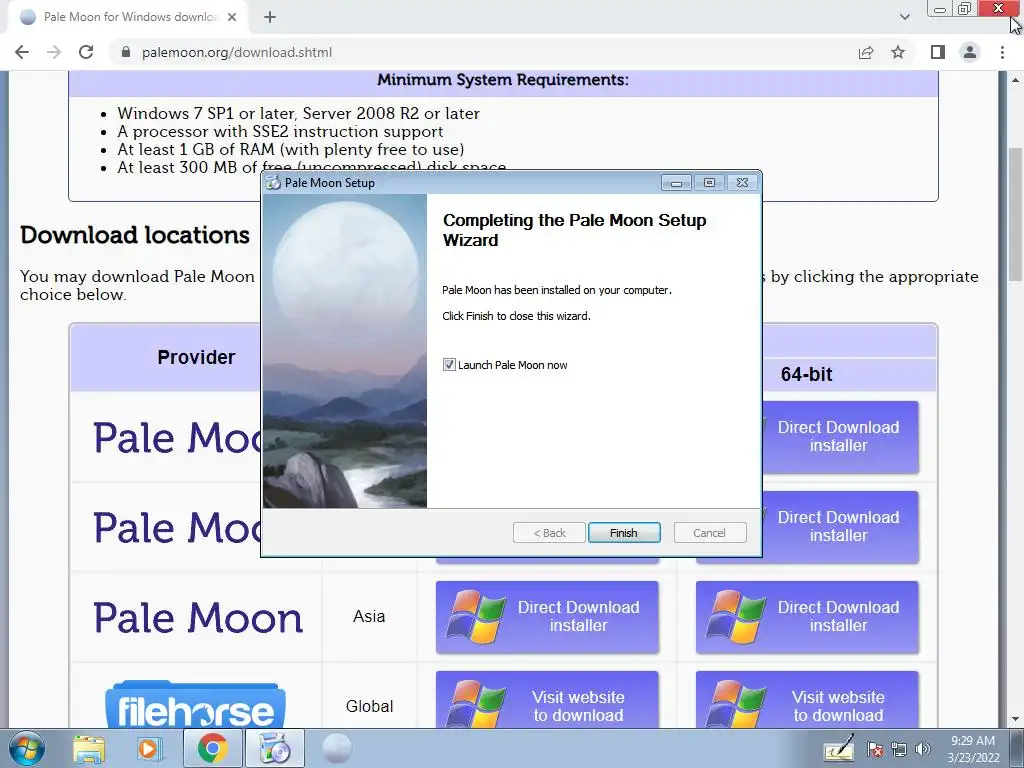Open a new Chrome tab
The height and width of the screenshot is (768, 1024).
[x=270, y=17]
